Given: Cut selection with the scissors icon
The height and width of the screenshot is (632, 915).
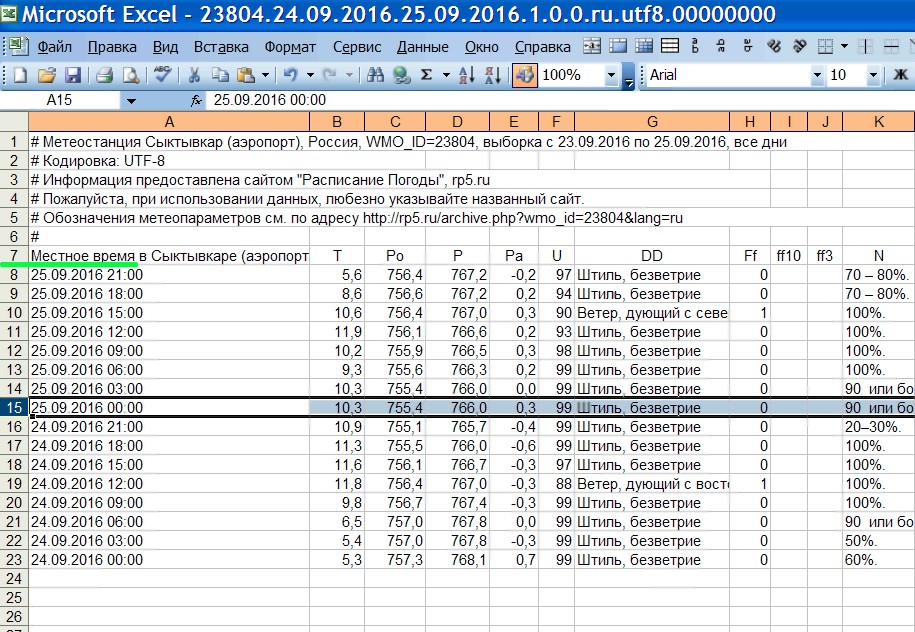Looking at the screenshot, I should (x=195, y=75).
